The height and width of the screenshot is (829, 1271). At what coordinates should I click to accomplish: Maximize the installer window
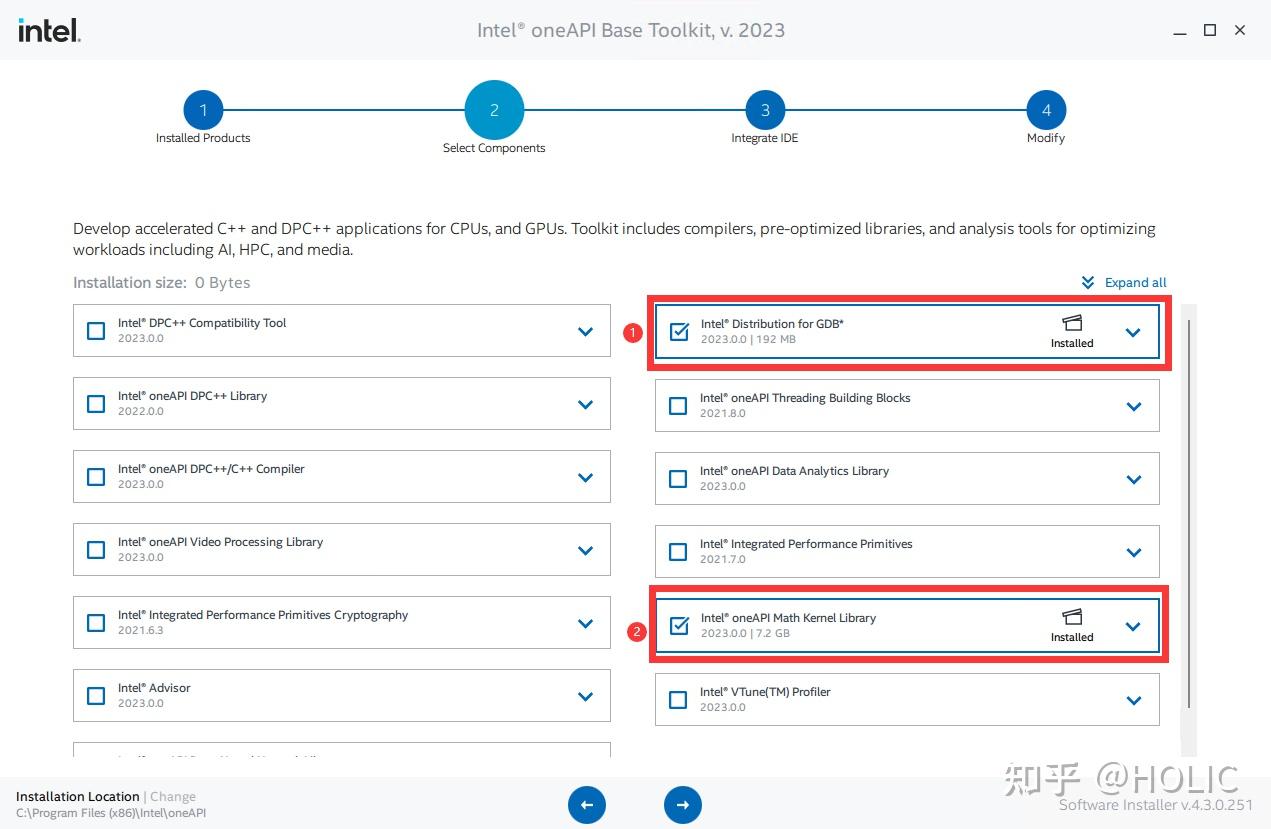(1210, 30)
